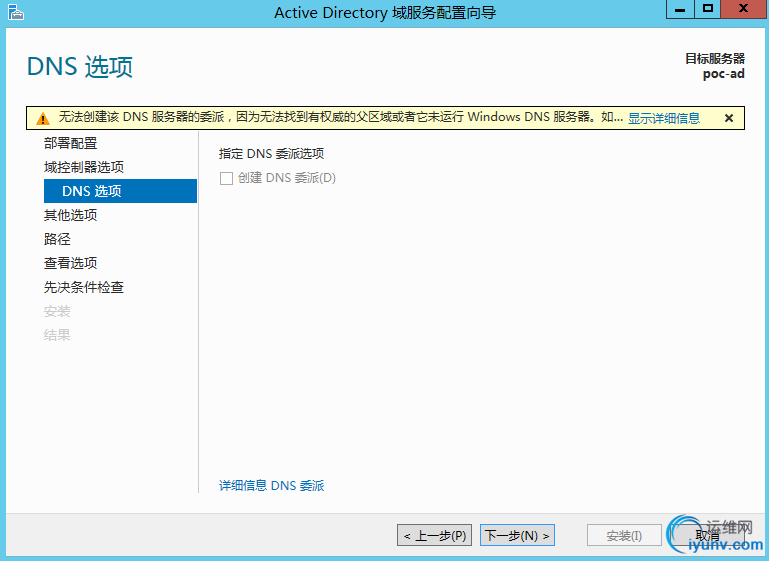This screenshot has width=769, height=561.
Task: Click the 目标服务器 label
Action: (715, 59)
